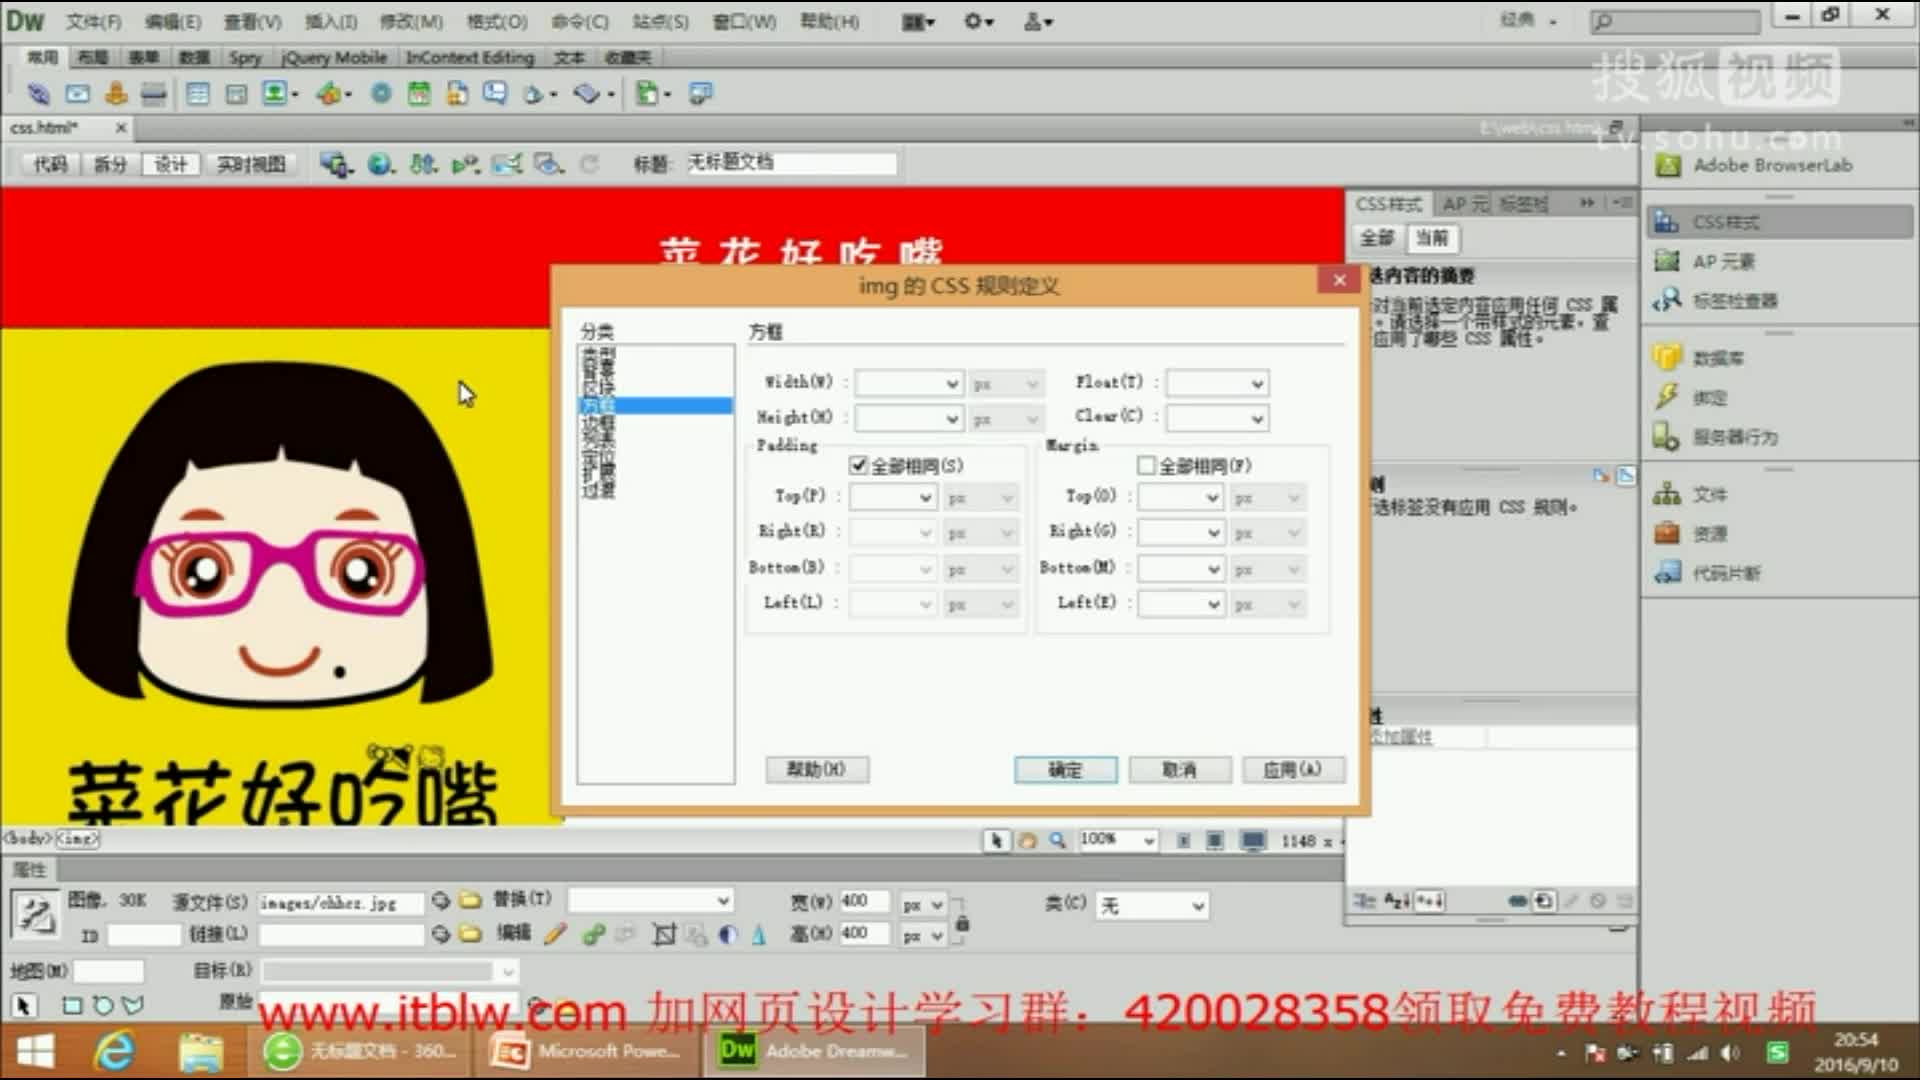The height and width of the screenshot is (1080, 1920).
Task: Check 全部相同 under Margin in the dialog
Action: (x=1146, y=465)
